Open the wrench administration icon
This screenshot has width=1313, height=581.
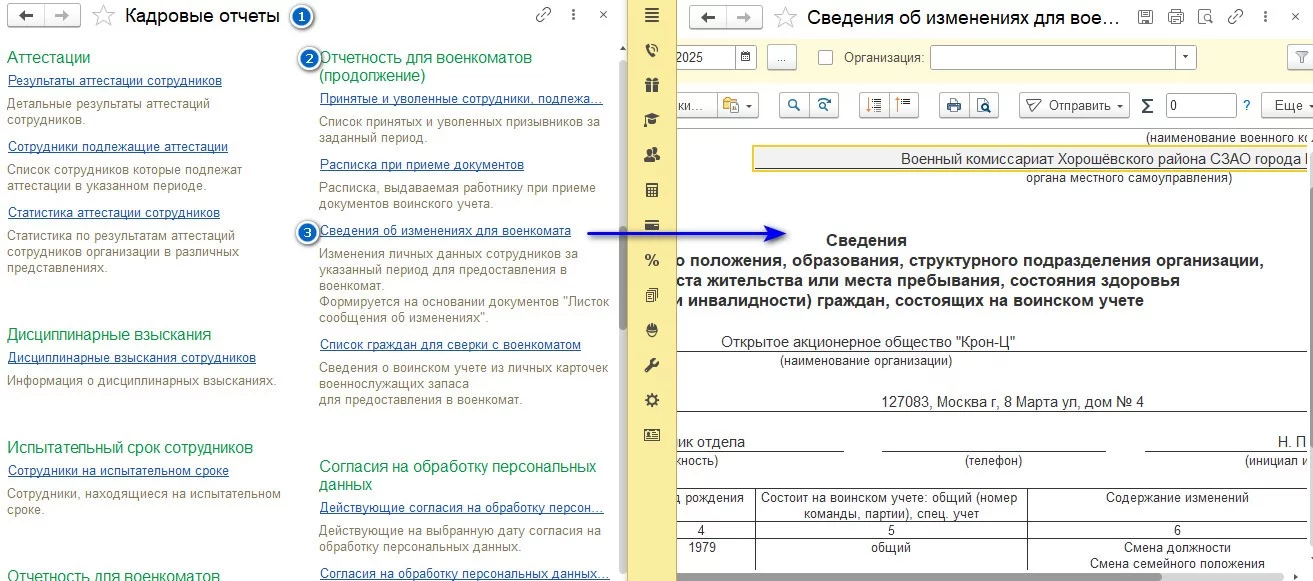click(x=652, y=365)
